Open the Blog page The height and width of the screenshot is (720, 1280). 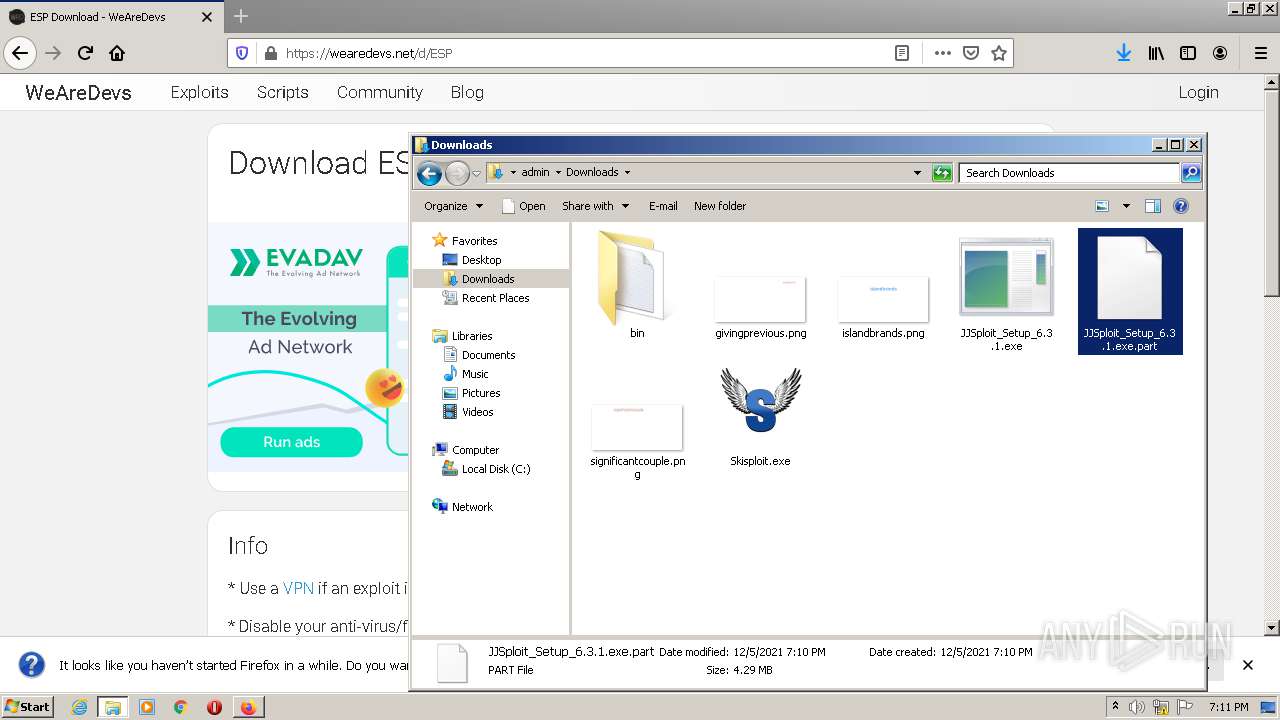[467, 92]
